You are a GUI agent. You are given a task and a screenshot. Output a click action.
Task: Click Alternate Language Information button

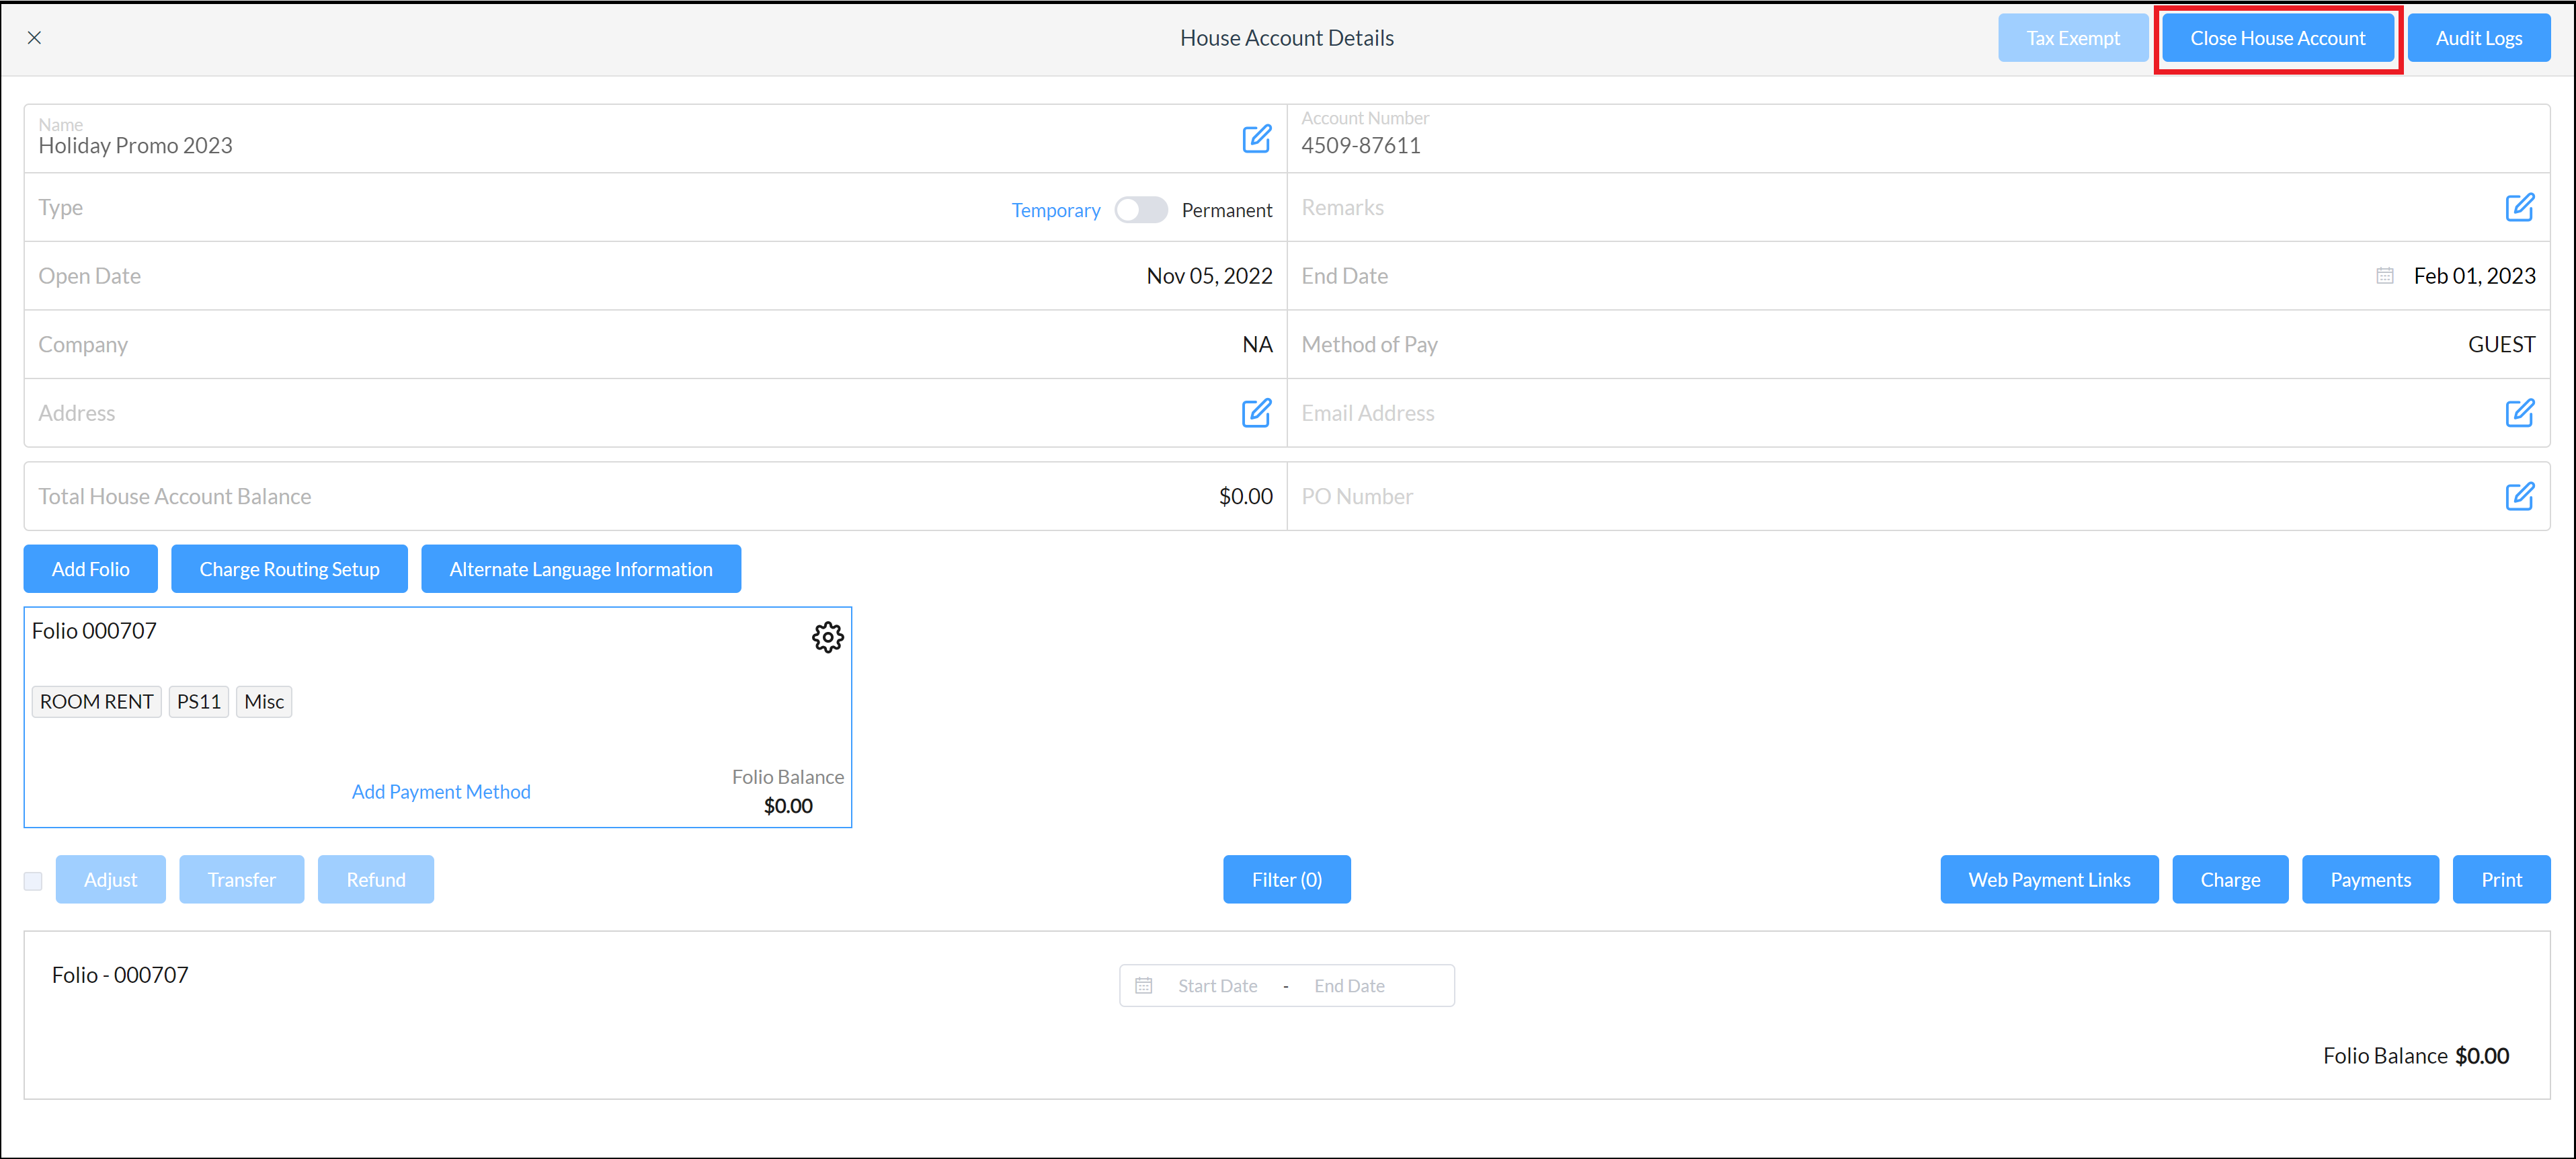click(x=580, y=569)
